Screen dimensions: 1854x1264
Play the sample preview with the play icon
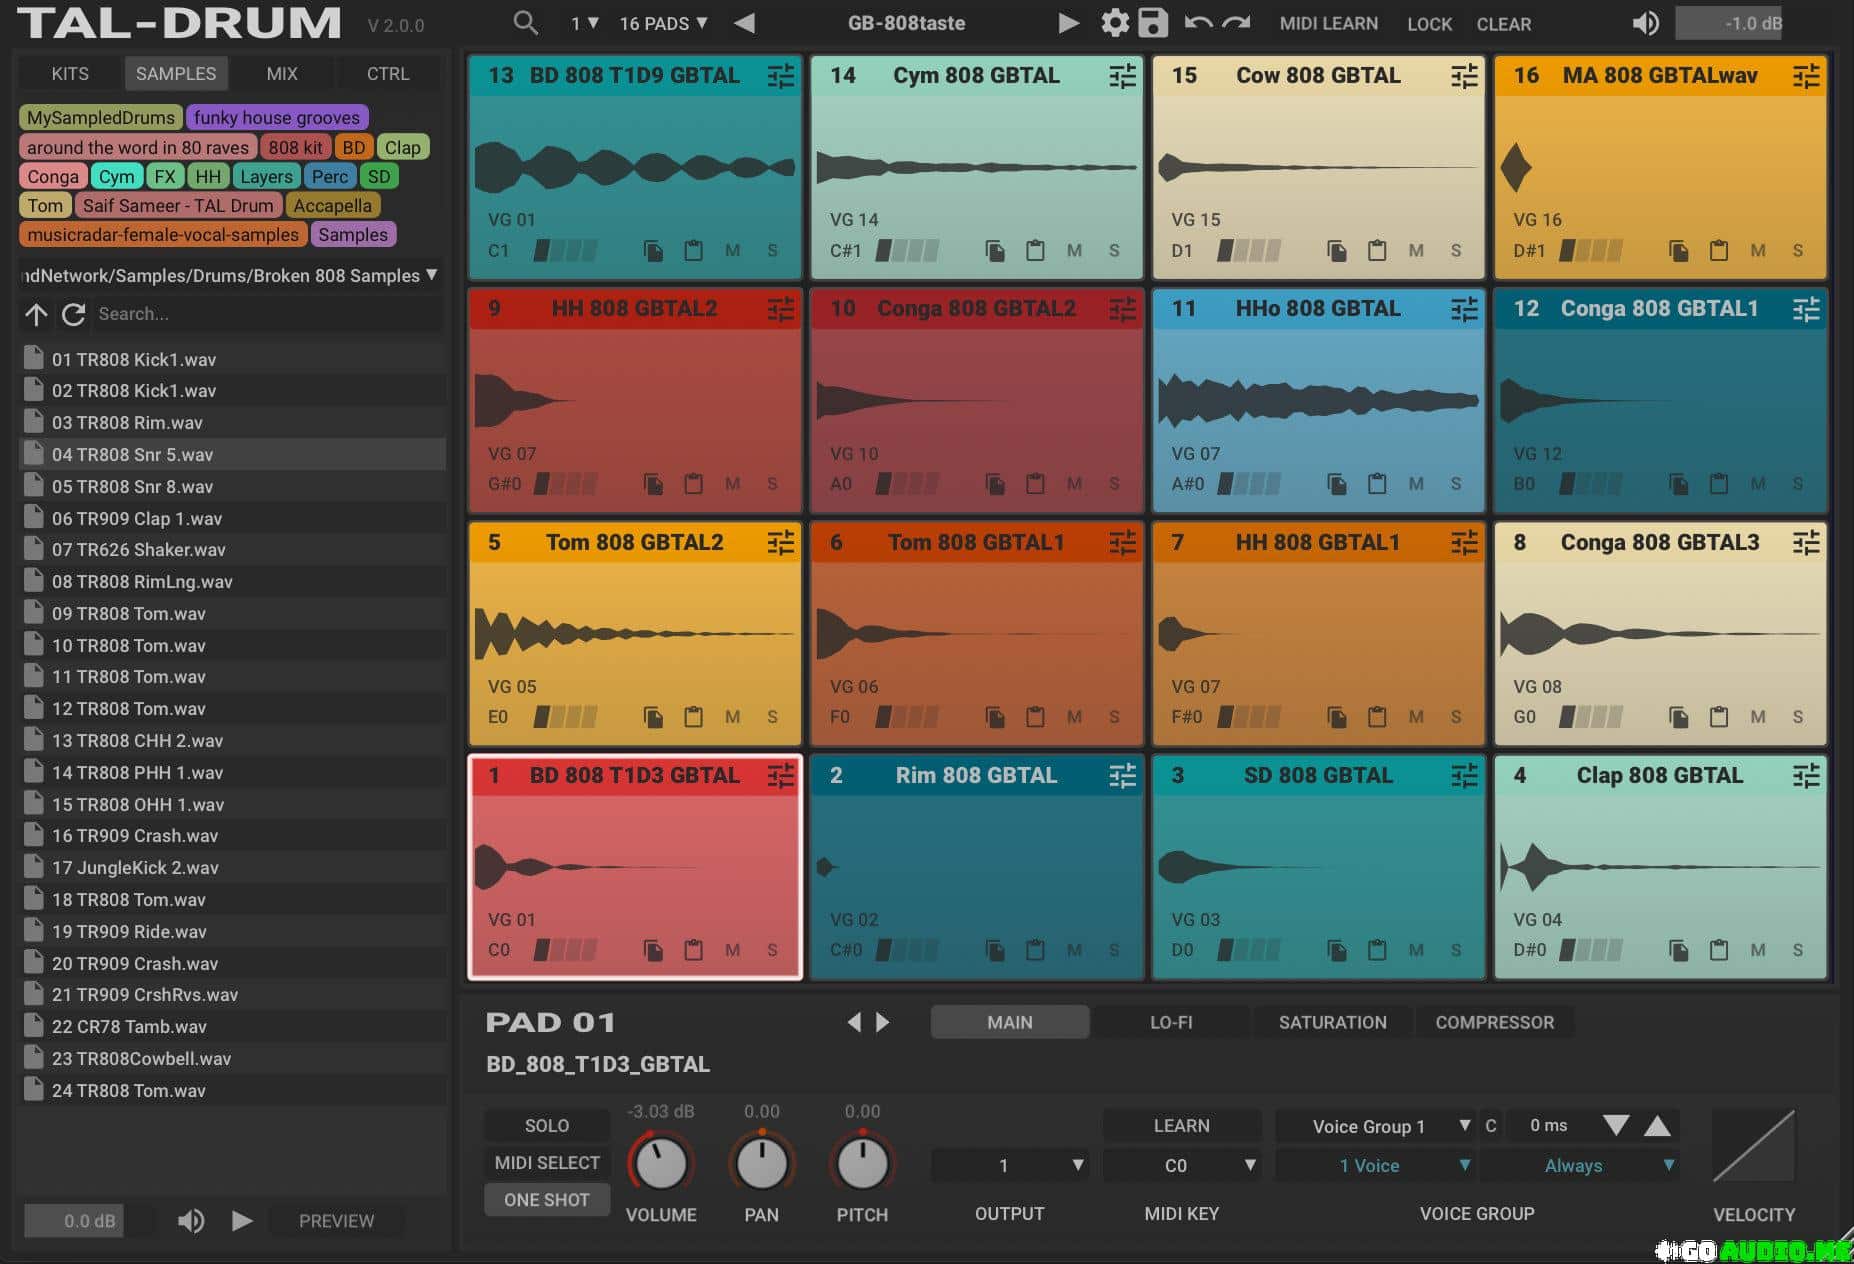(x=241, y=1221)
